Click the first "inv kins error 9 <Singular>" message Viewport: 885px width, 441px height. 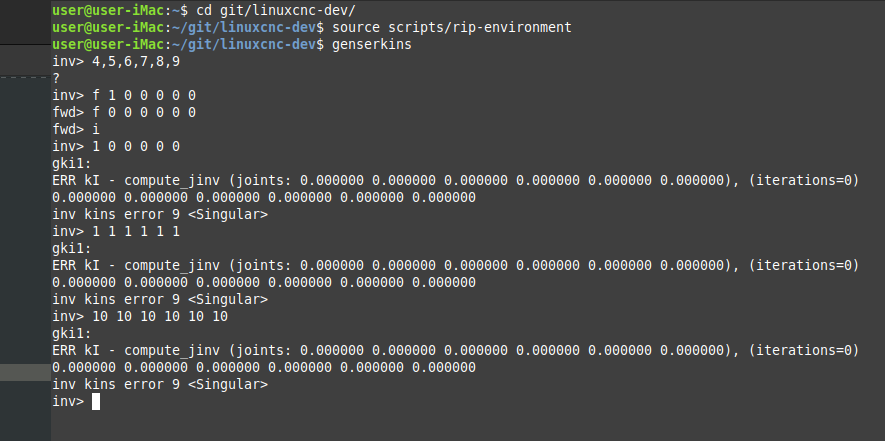tap(160, 215)
